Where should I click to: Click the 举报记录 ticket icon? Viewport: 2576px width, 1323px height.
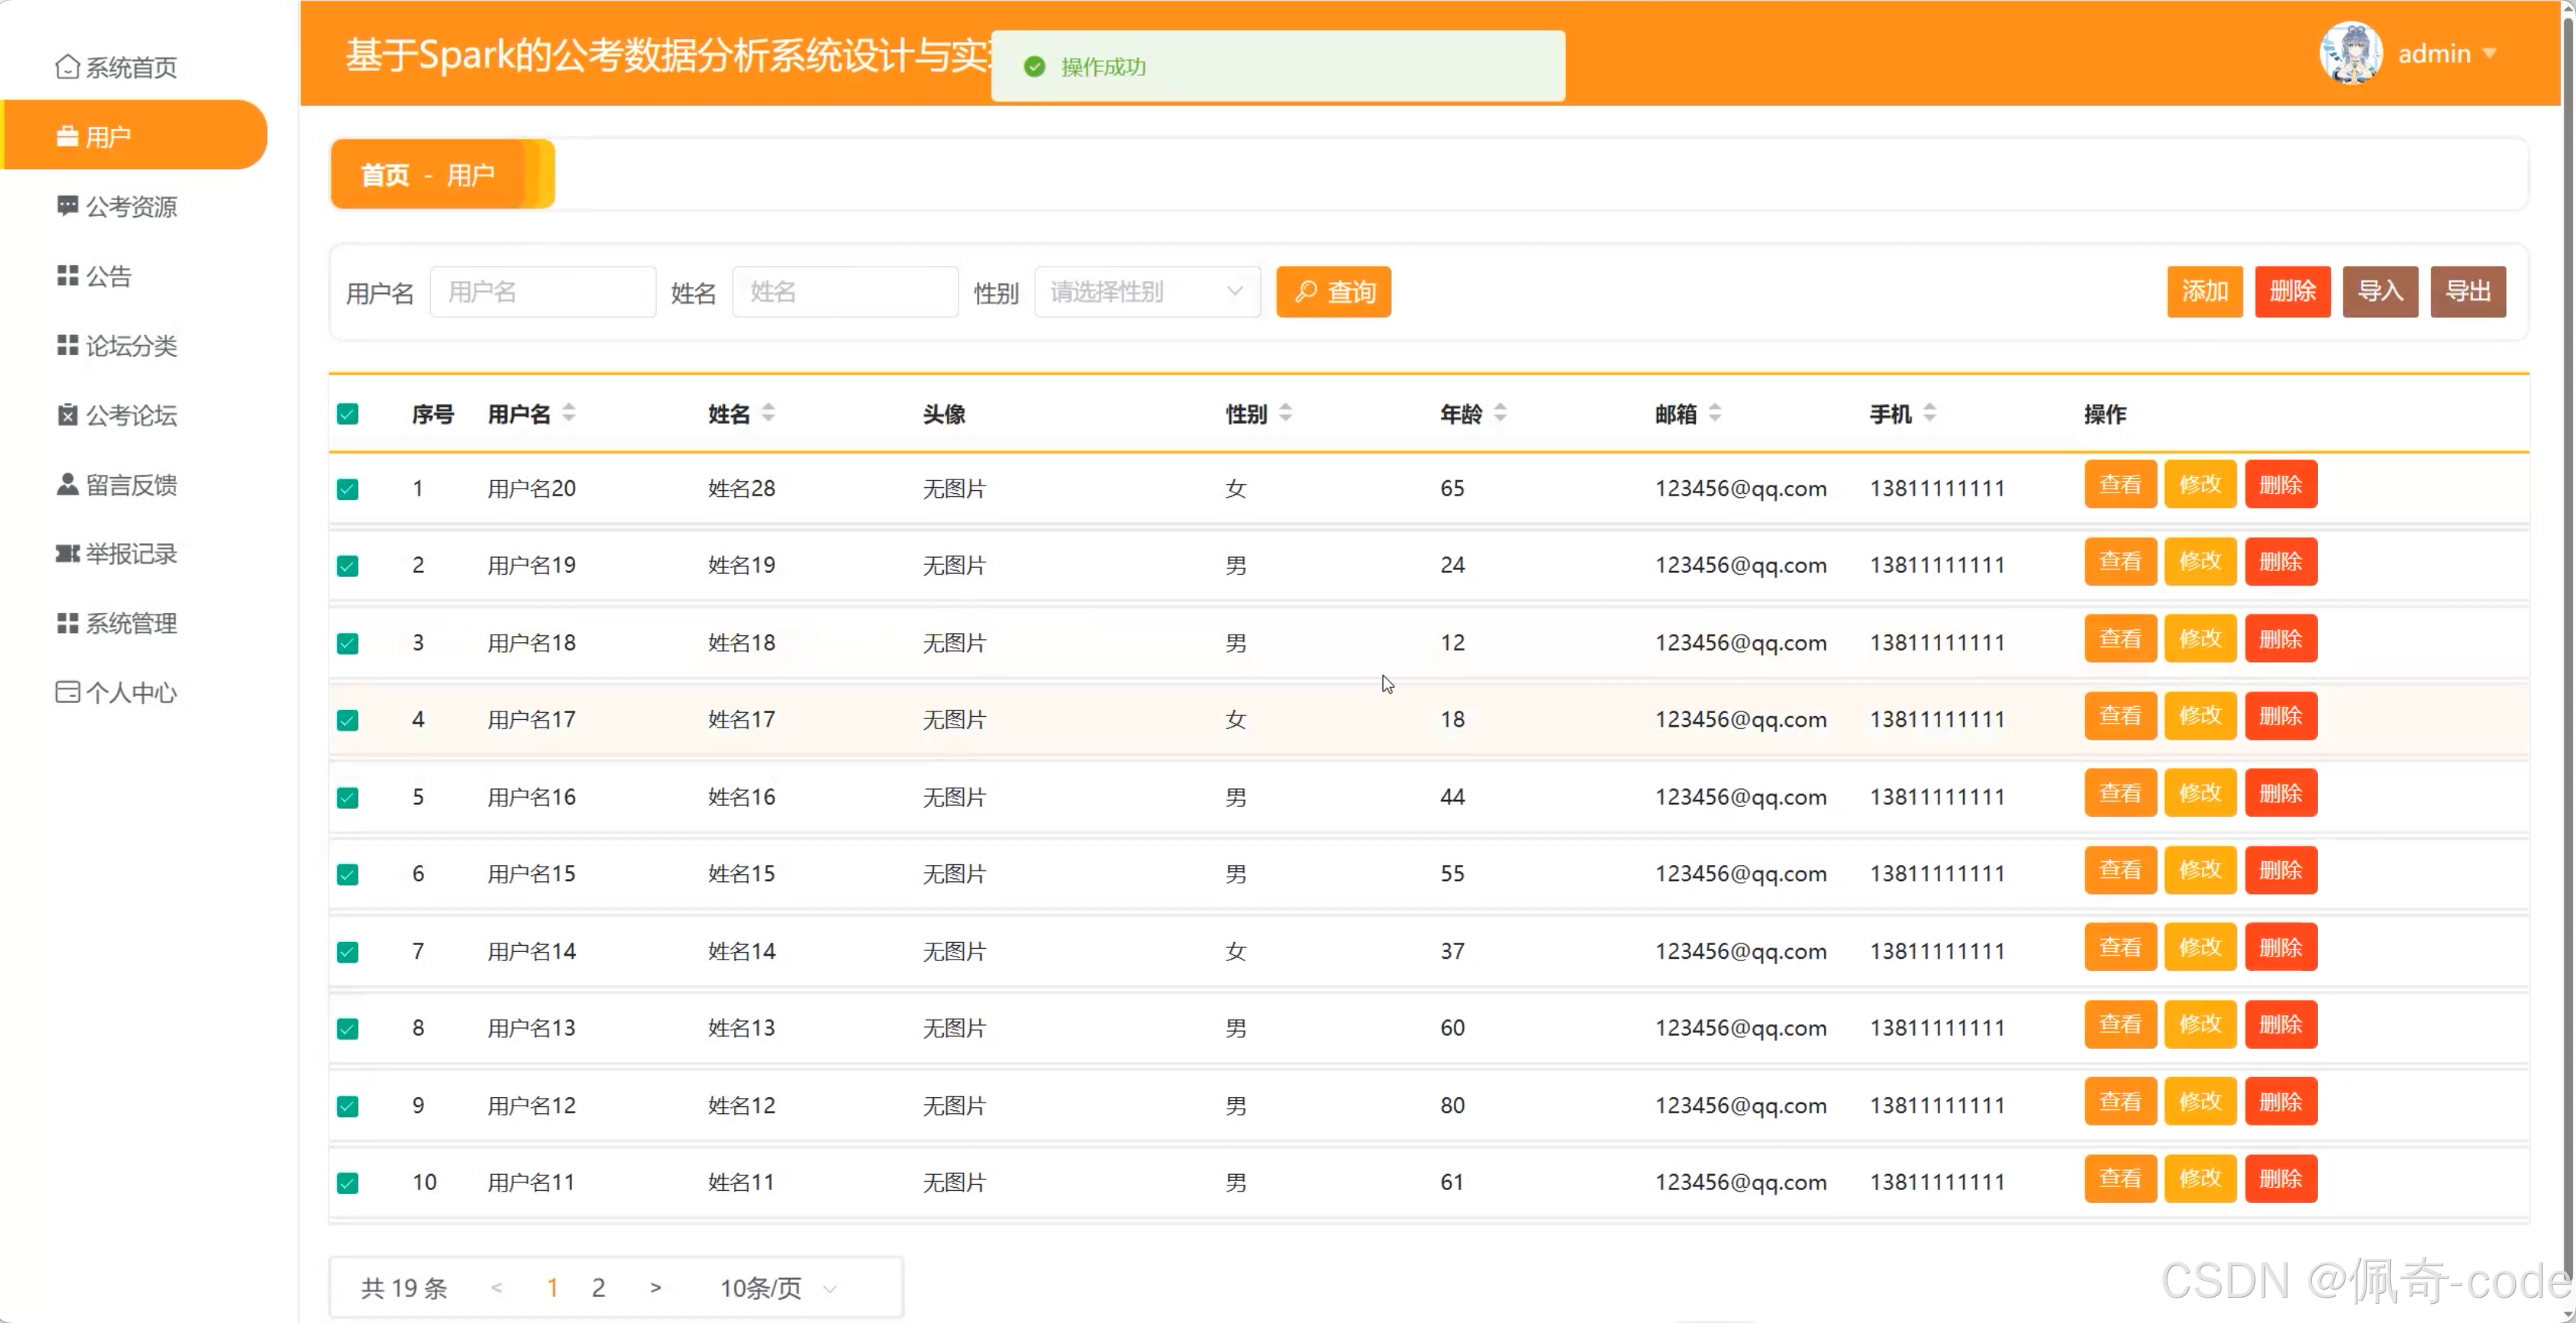tap(67, 553)
